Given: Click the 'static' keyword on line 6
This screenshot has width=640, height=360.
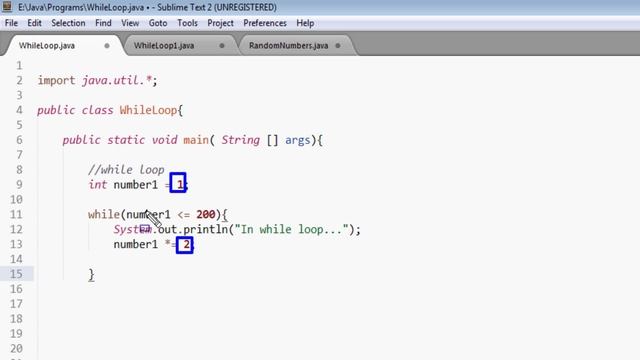Looking at the screenshot, I should pyautogui.click(x=126, y=140).
